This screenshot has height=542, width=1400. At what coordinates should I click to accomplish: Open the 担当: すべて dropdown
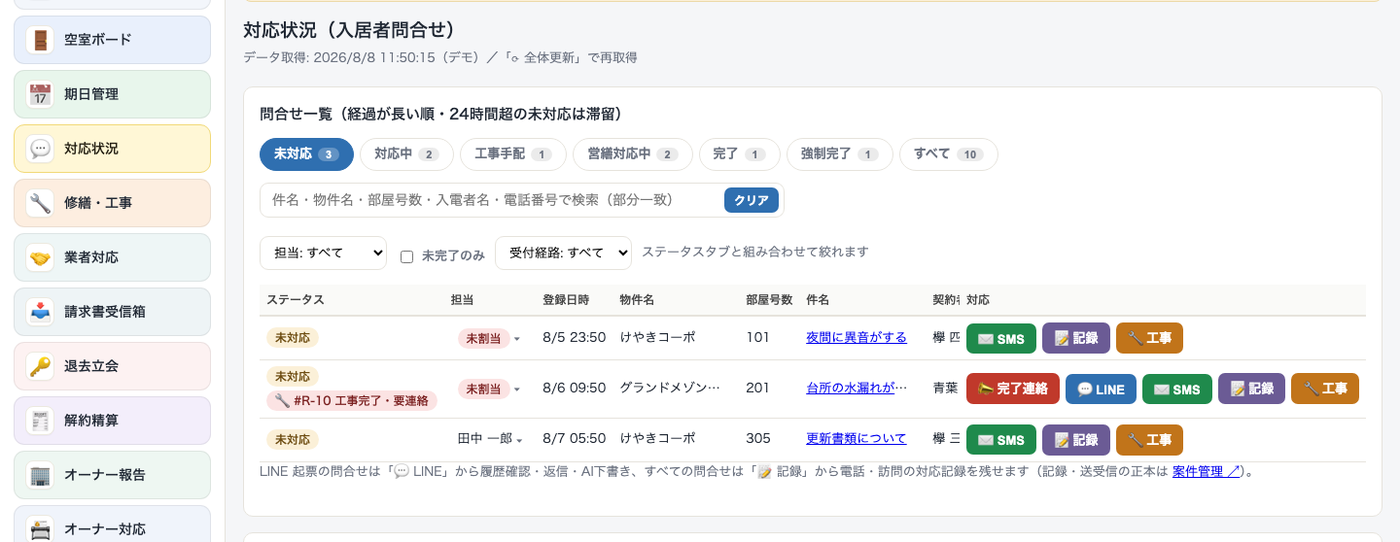323,253
